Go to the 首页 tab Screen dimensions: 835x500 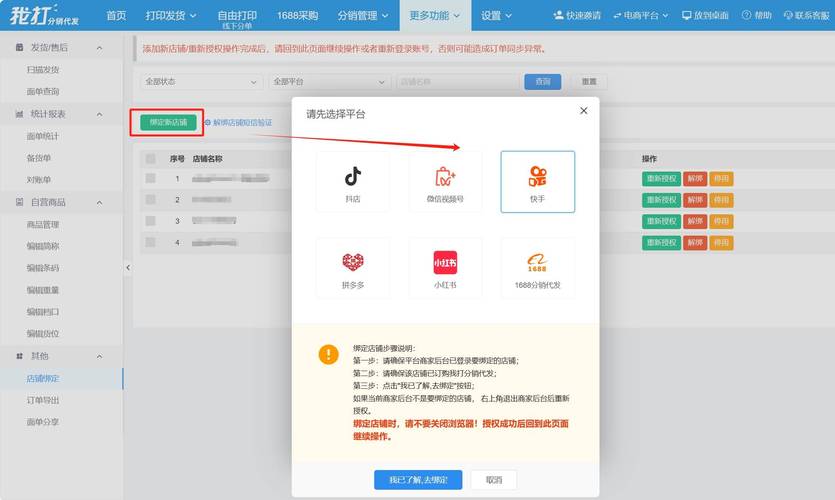point(116,15)
